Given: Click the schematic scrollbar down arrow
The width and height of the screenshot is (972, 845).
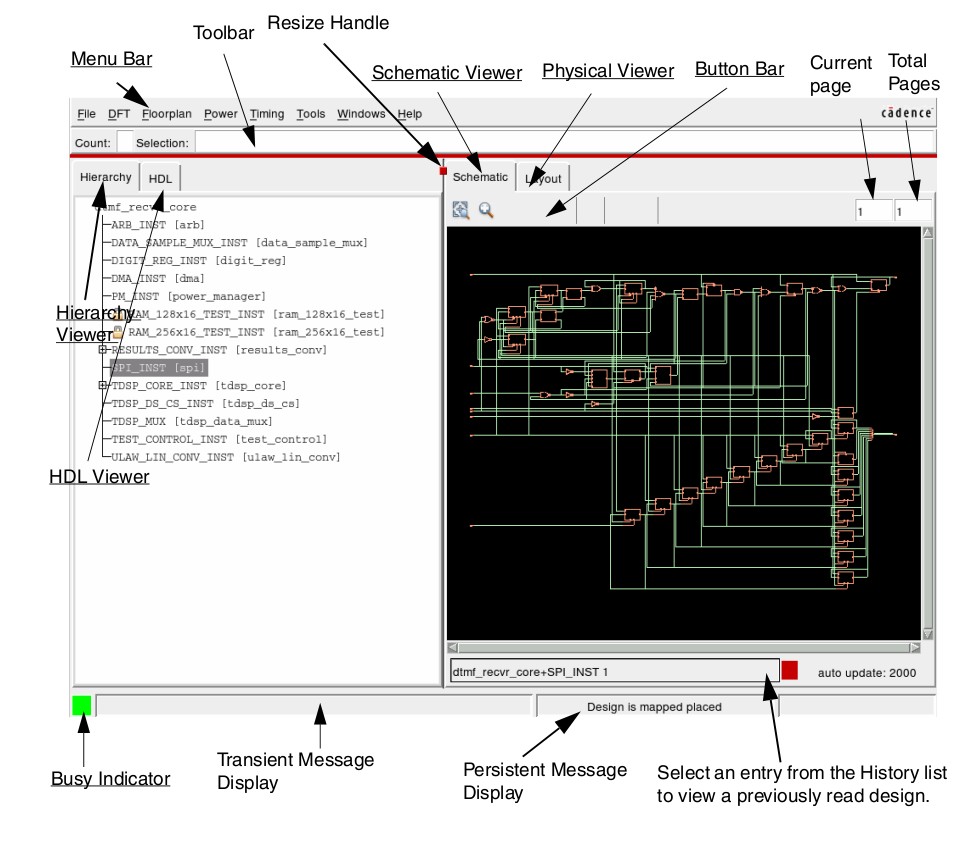Looking at the screenshot, I should [x=928, y=634].
